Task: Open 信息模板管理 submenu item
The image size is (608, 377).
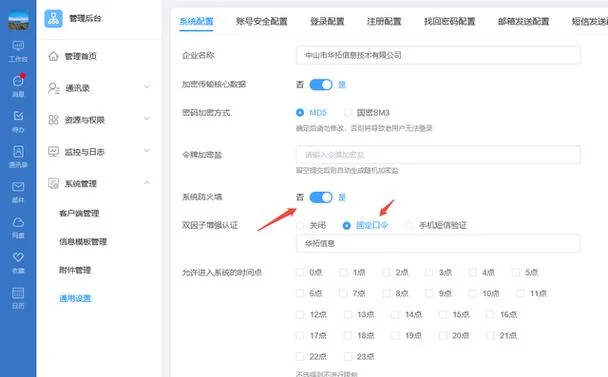Action: pyautogui.click(x=83, y=242)
